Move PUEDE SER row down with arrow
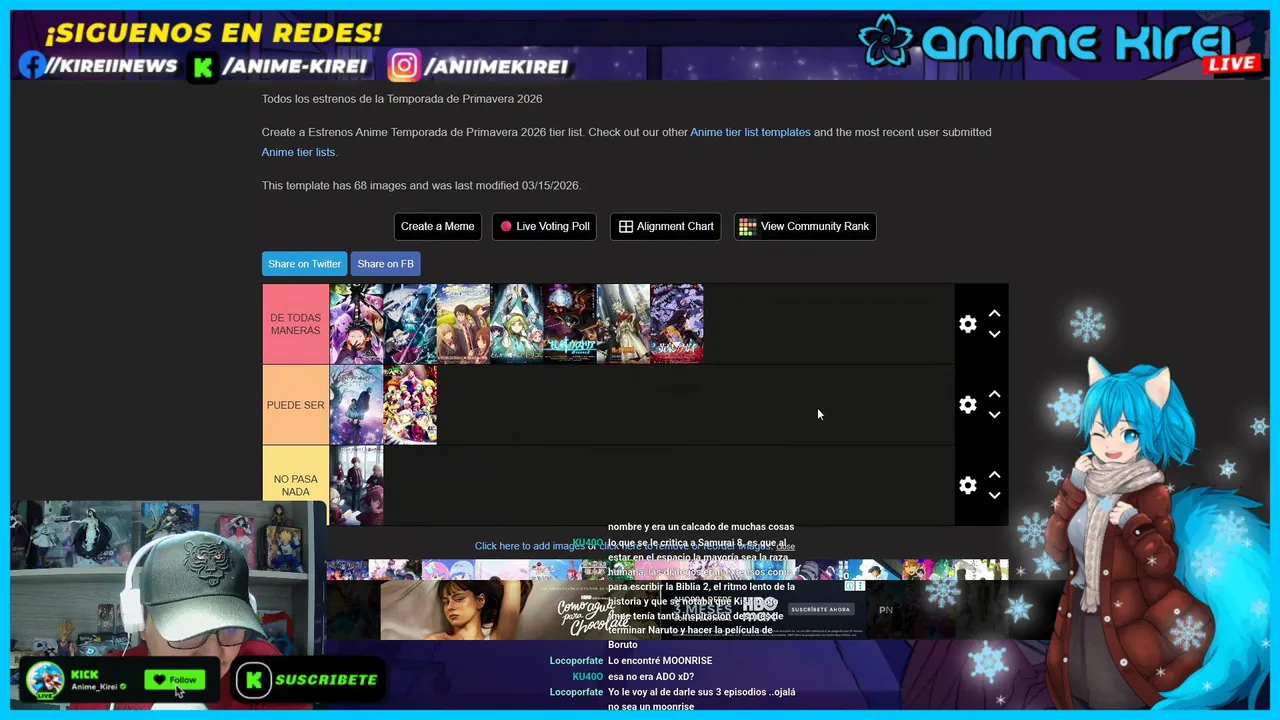Viewport: 1280px width, 720px height. click(994, 415)
